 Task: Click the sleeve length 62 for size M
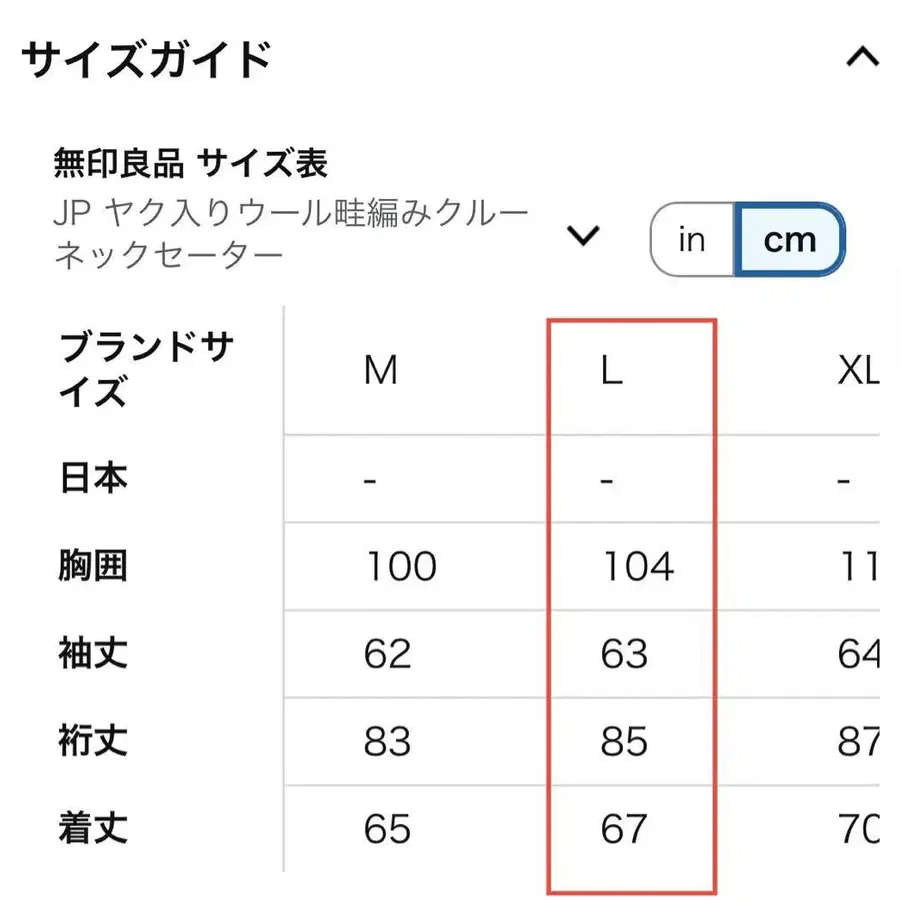click(390, 653)
